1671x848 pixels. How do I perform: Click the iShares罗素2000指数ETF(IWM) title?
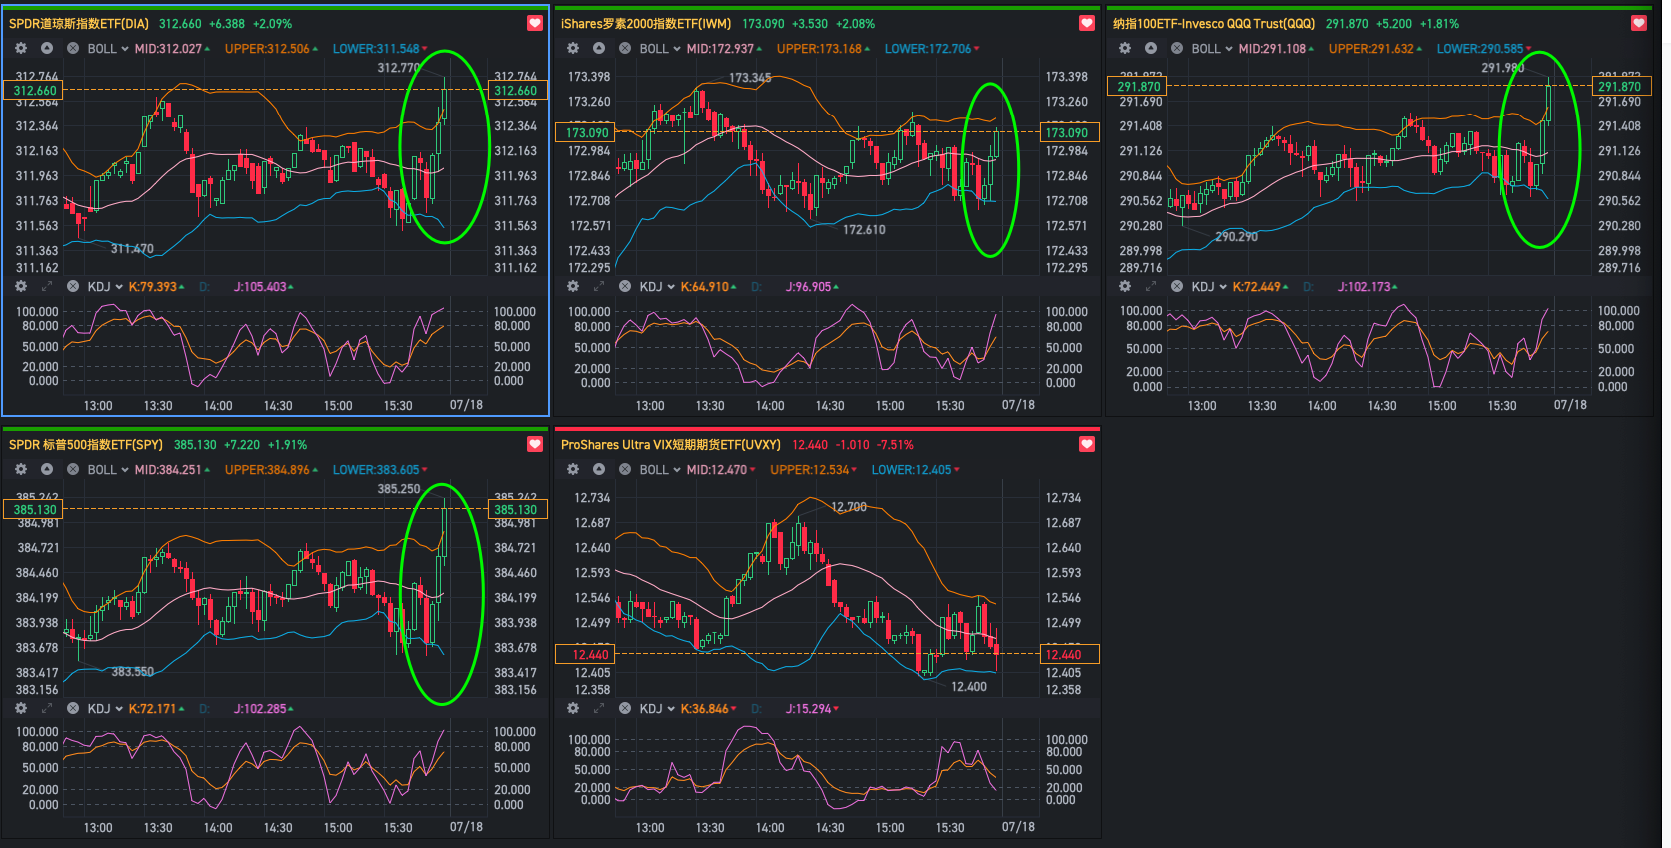pyautogui.click(x=646, y=23)
